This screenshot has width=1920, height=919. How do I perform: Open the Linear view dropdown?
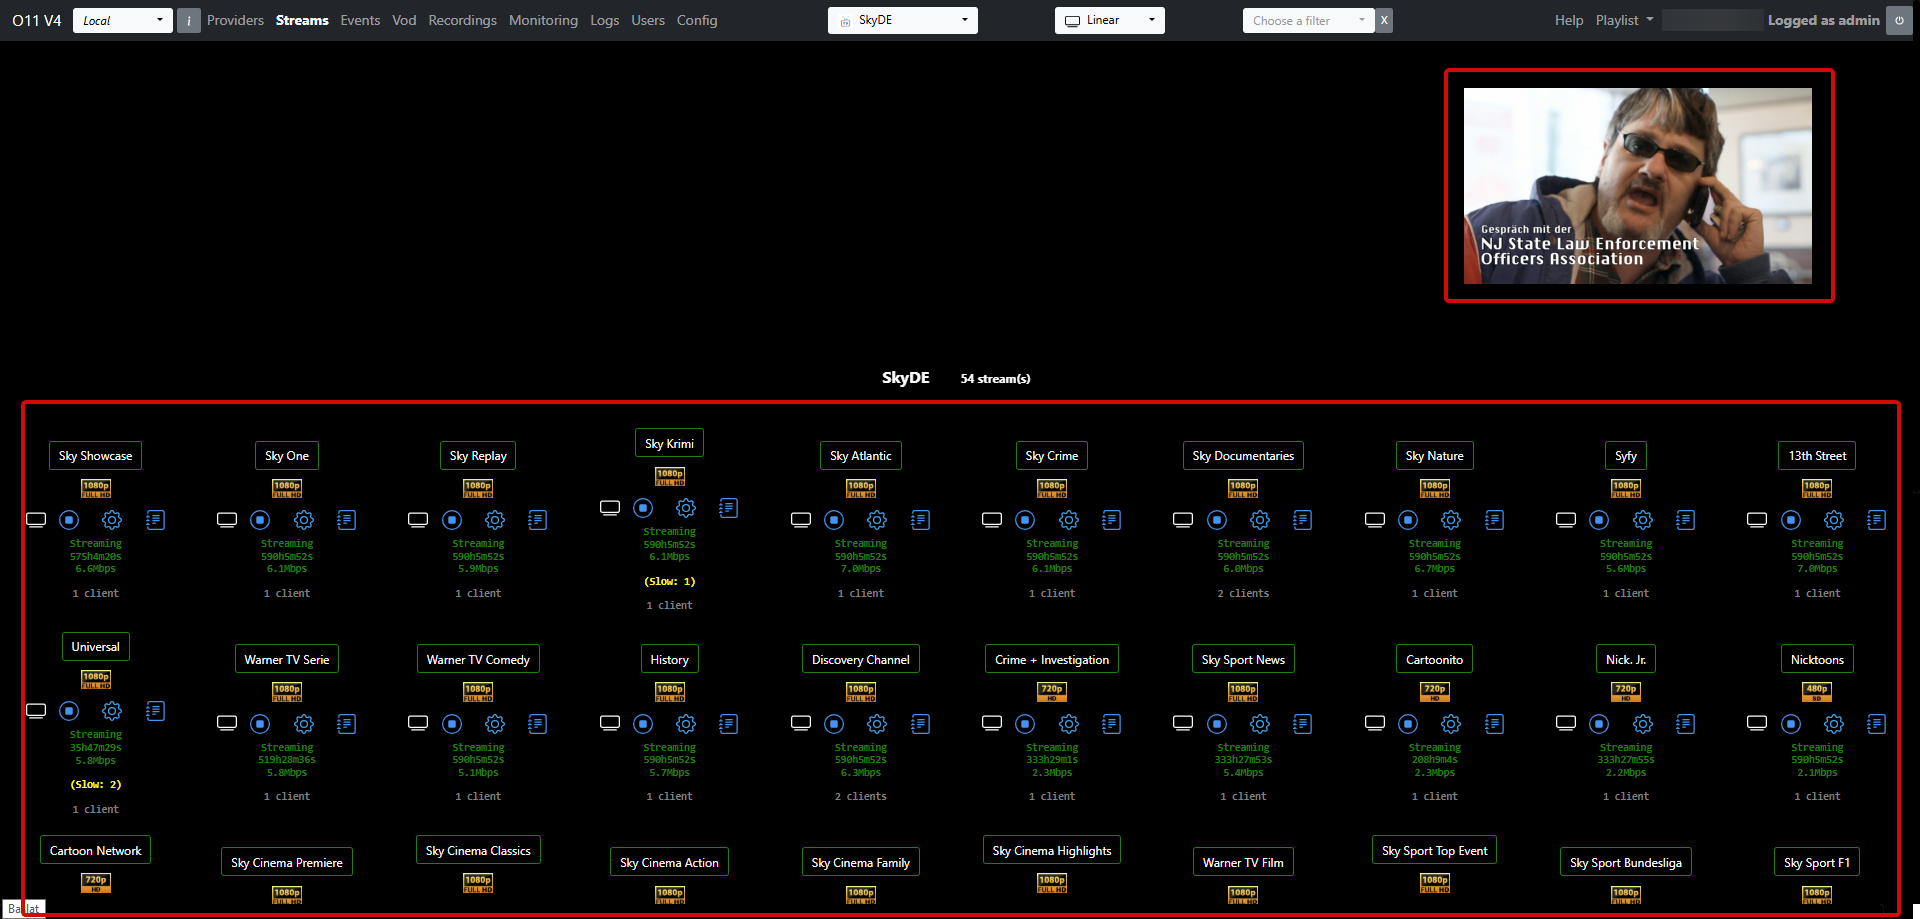pos(1110,20)
